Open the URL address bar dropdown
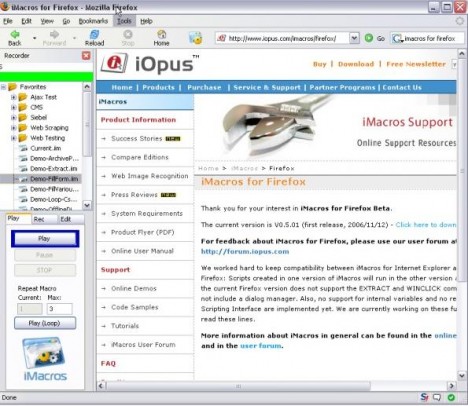This screenshot has height=406, width=468. click(354, 38)
